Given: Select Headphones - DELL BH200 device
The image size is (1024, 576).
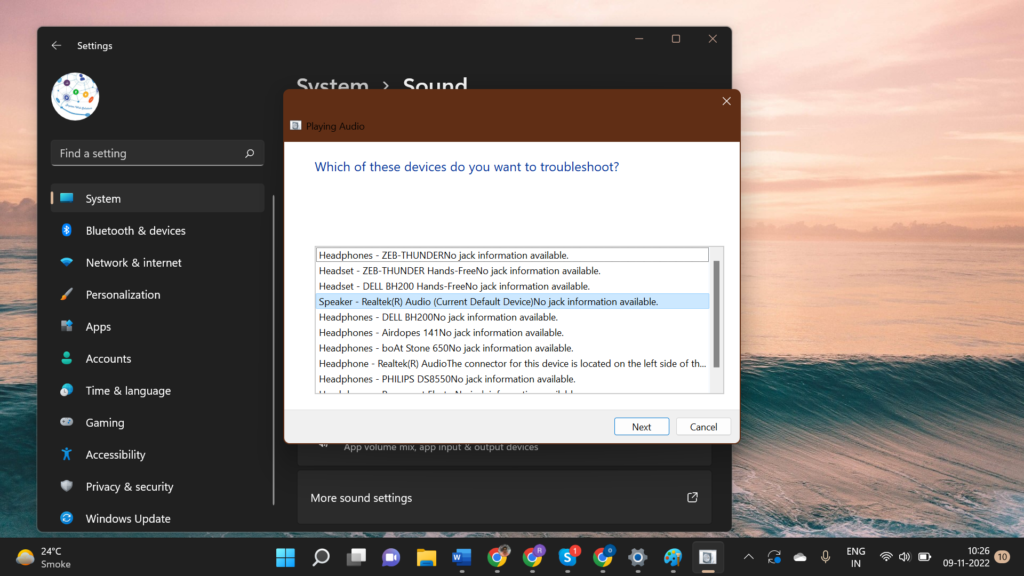Looking at the screenshot, I should [512, 317].
